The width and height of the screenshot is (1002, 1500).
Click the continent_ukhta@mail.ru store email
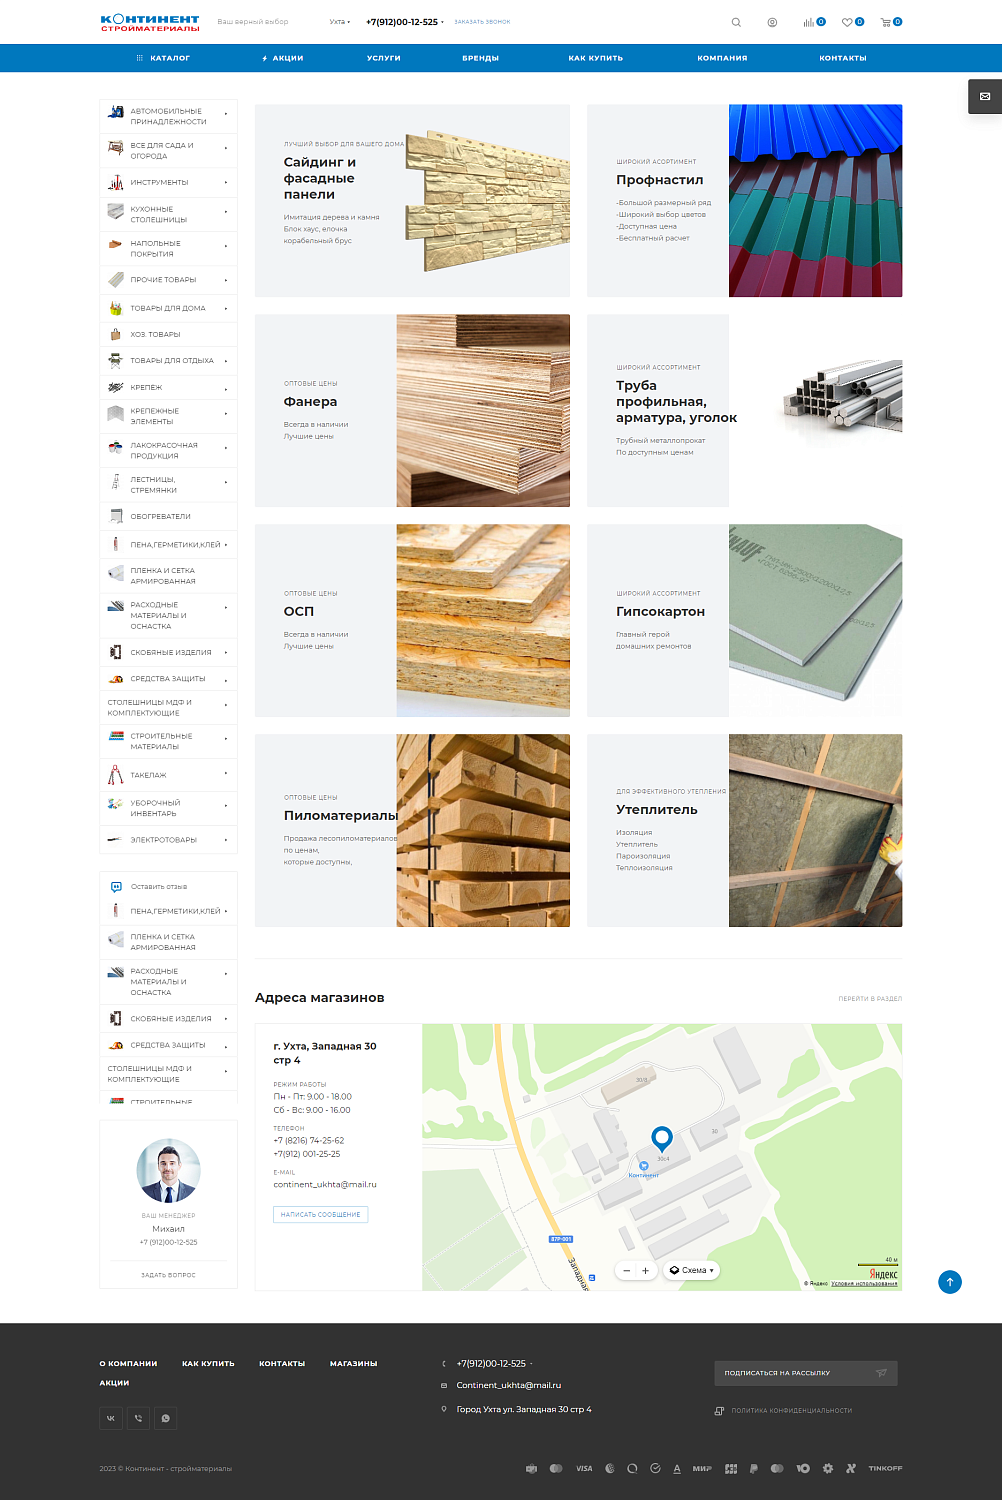click(325, 1185)
